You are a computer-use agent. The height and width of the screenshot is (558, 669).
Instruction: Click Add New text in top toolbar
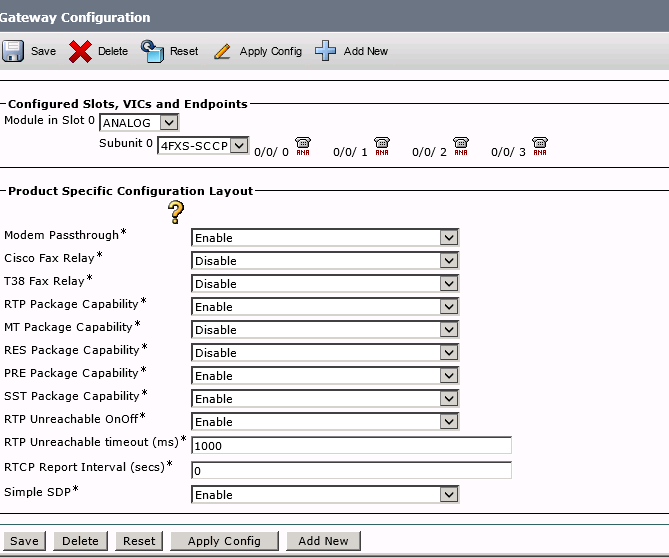(x=366, y=51)
